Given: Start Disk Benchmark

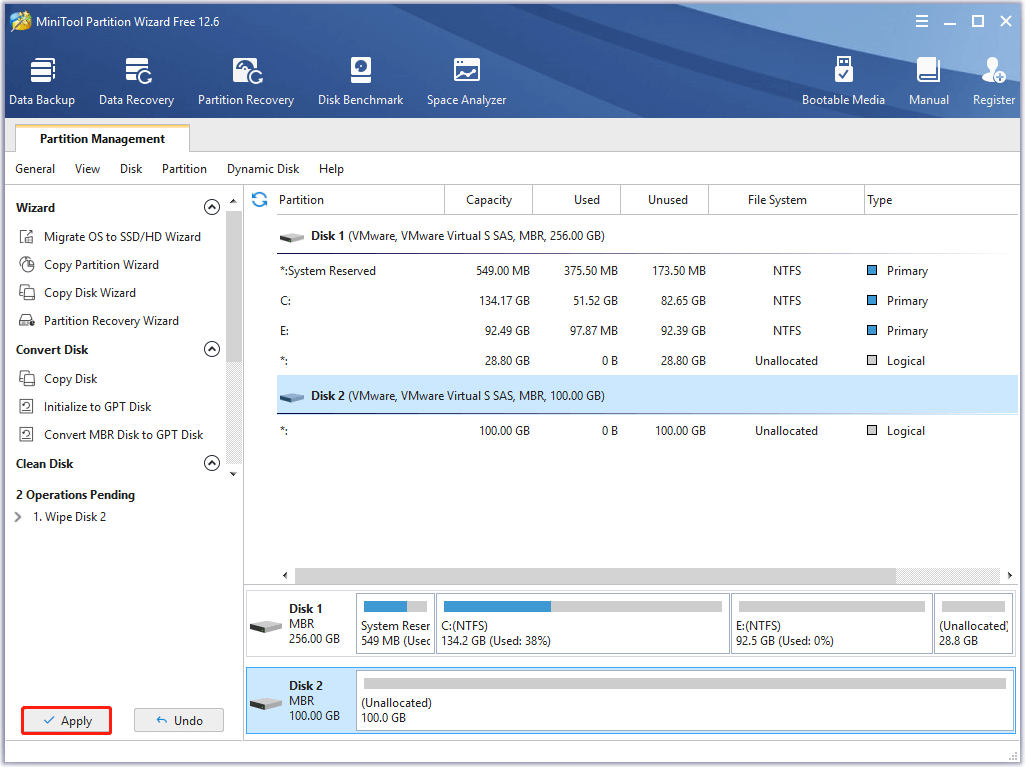Looking at the screenshot, I should (361, 82).
